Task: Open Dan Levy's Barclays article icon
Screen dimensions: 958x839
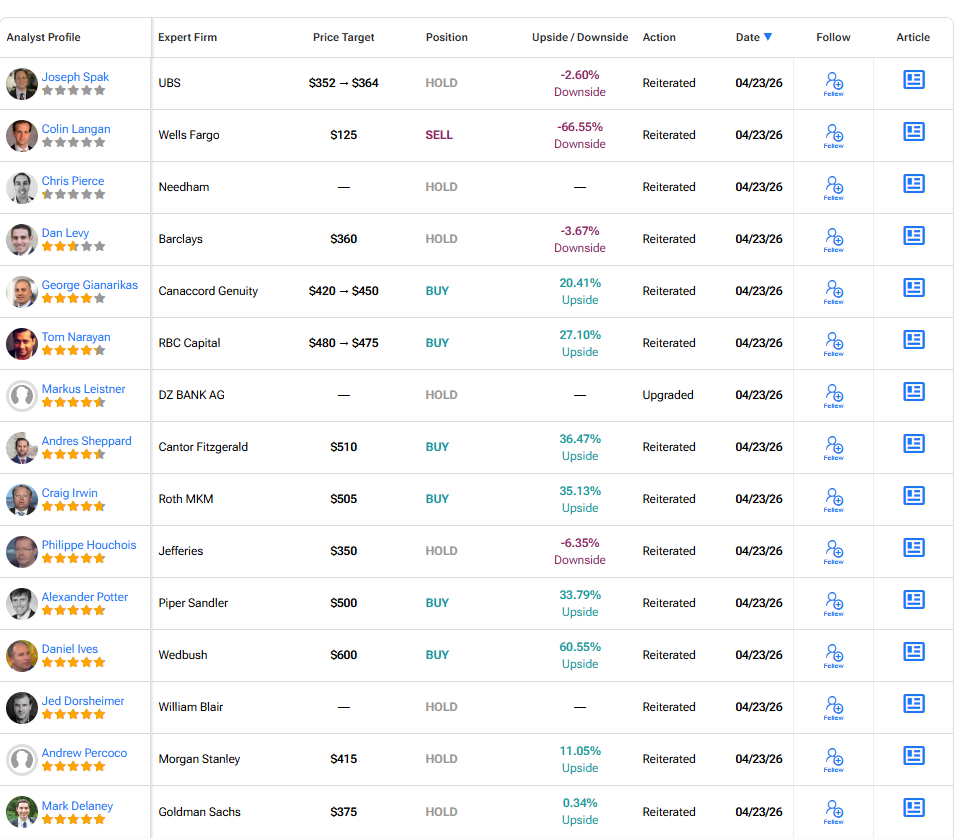Action: click(913, 236)
